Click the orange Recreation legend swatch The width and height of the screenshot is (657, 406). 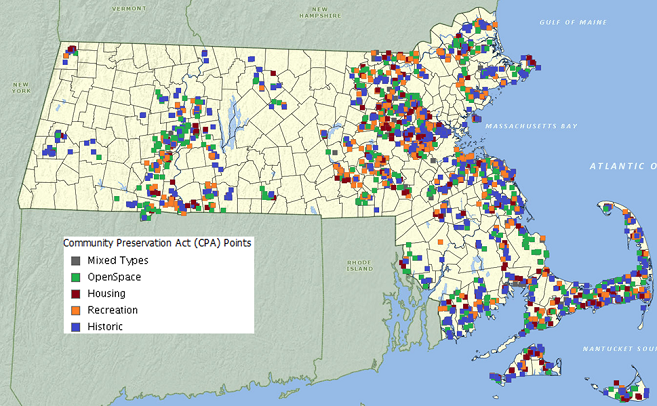75,310
